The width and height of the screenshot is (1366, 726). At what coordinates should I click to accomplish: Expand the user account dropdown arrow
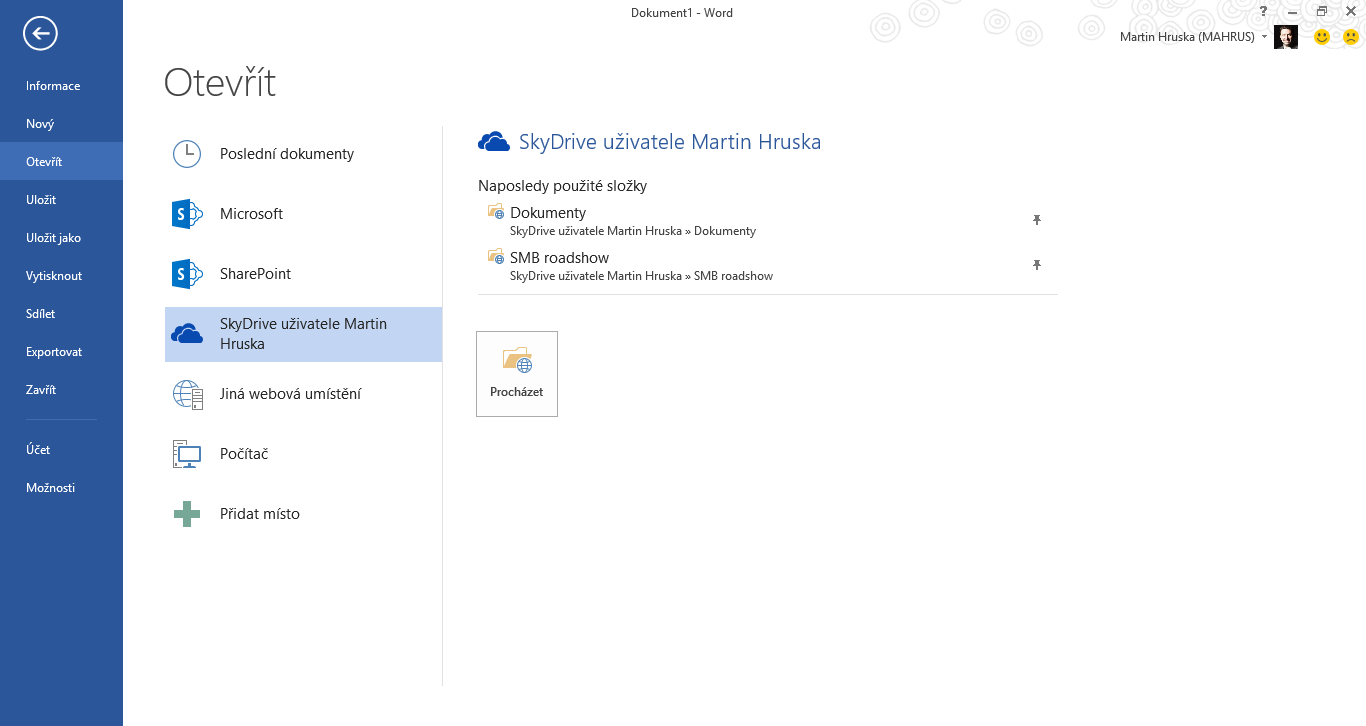click(1265, 37)
